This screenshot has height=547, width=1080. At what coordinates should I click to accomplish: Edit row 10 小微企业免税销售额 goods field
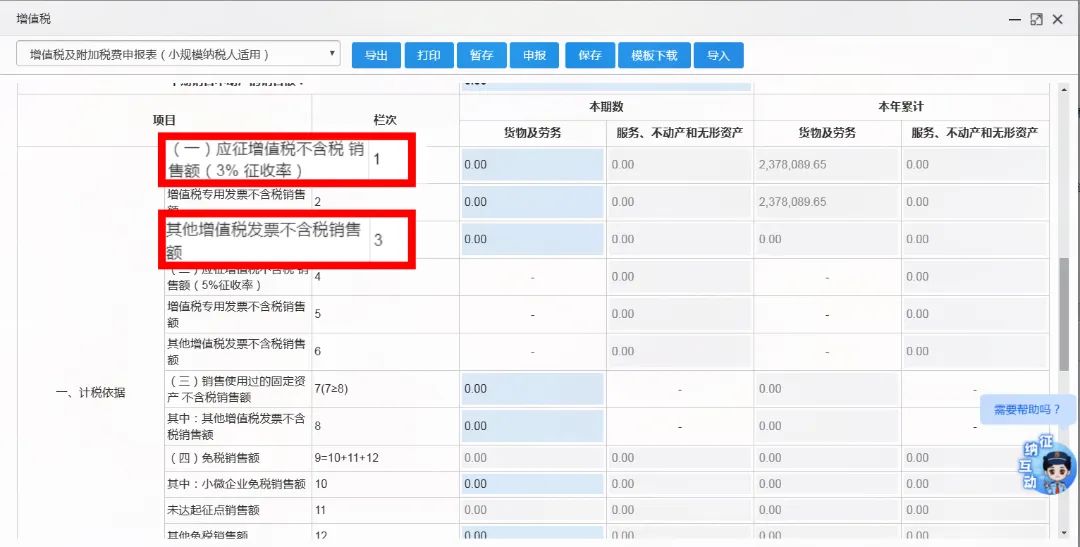tap(532, 484)
